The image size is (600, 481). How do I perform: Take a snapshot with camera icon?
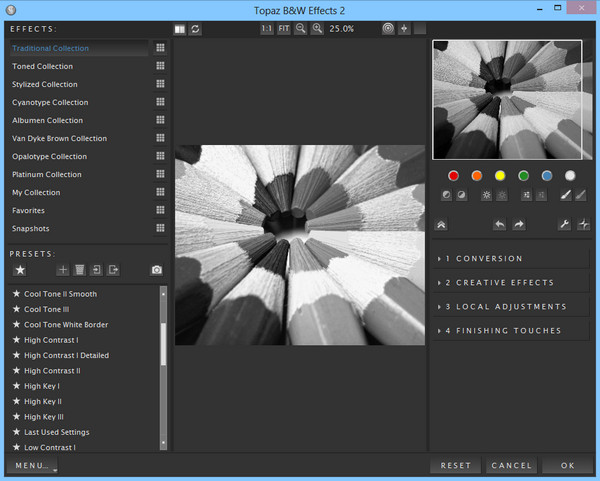pos(157,270)
